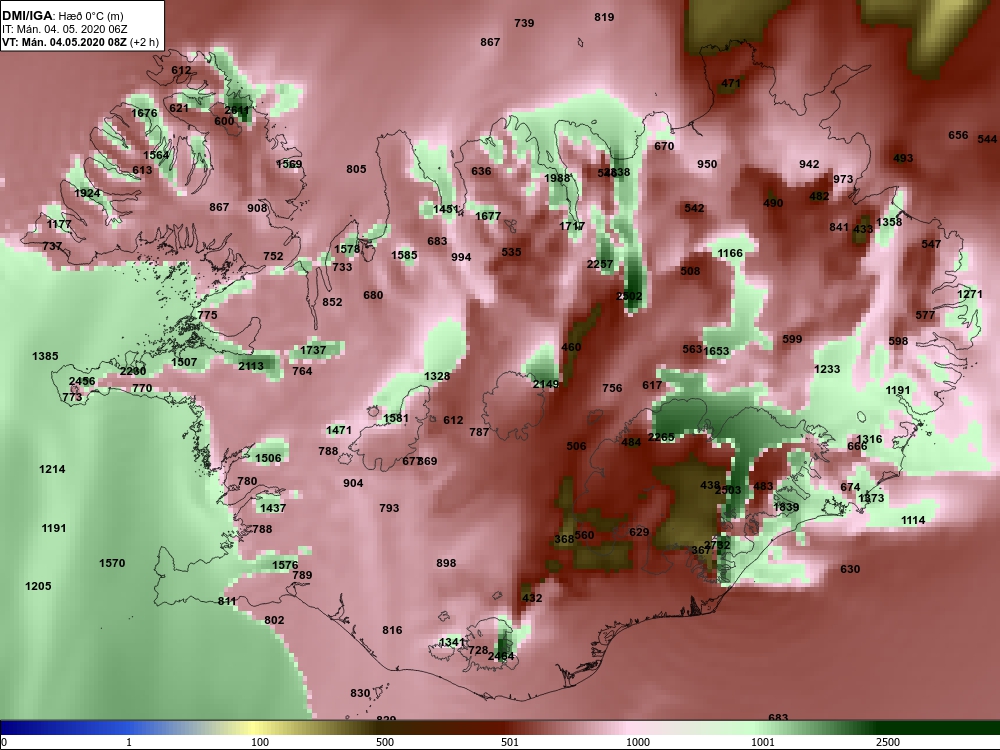Select the value 1471
This screenshot has height=750, width=1000.
339,430
